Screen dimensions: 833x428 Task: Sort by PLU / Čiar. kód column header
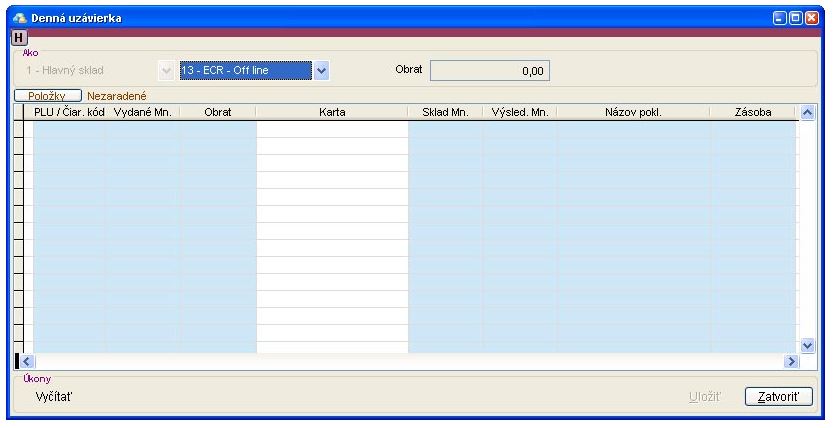coord(69,113)
